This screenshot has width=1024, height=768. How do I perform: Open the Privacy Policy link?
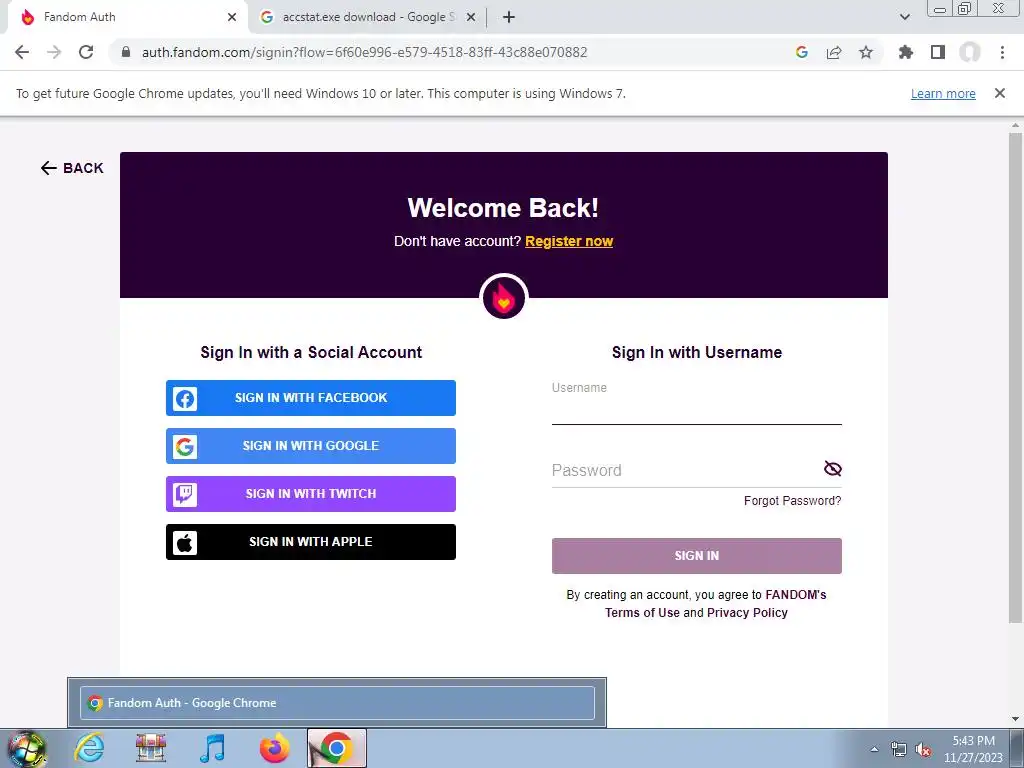click(747, 613)
